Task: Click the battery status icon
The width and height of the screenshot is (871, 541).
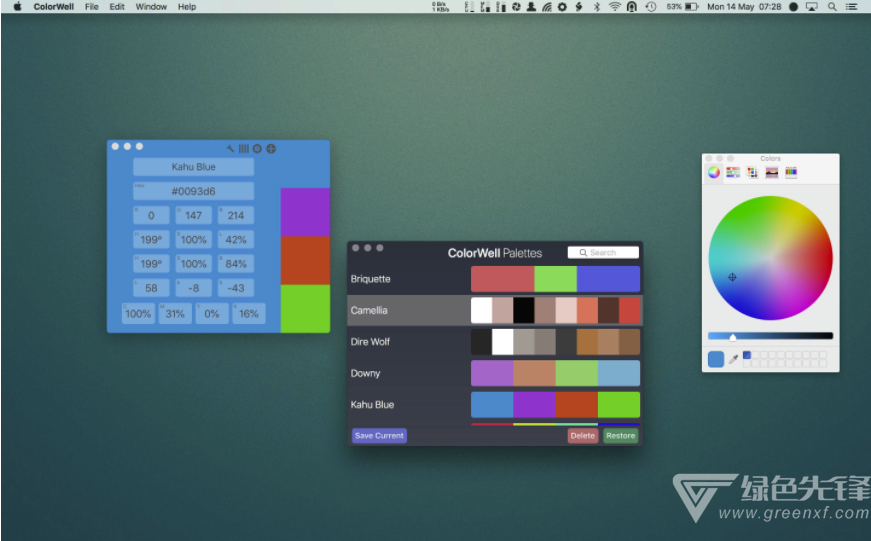Action: [692, 7]
